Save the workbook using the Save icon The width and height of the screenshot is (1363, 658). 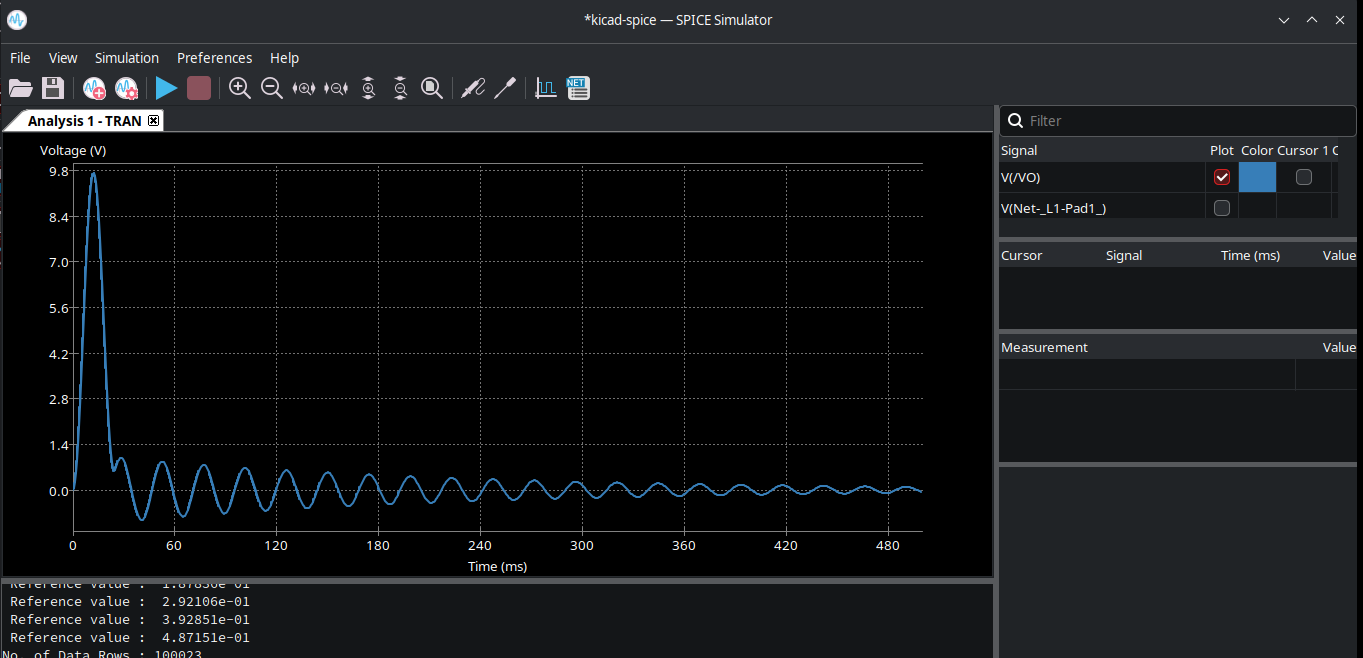pyautogui.click(x=53, y=88)
